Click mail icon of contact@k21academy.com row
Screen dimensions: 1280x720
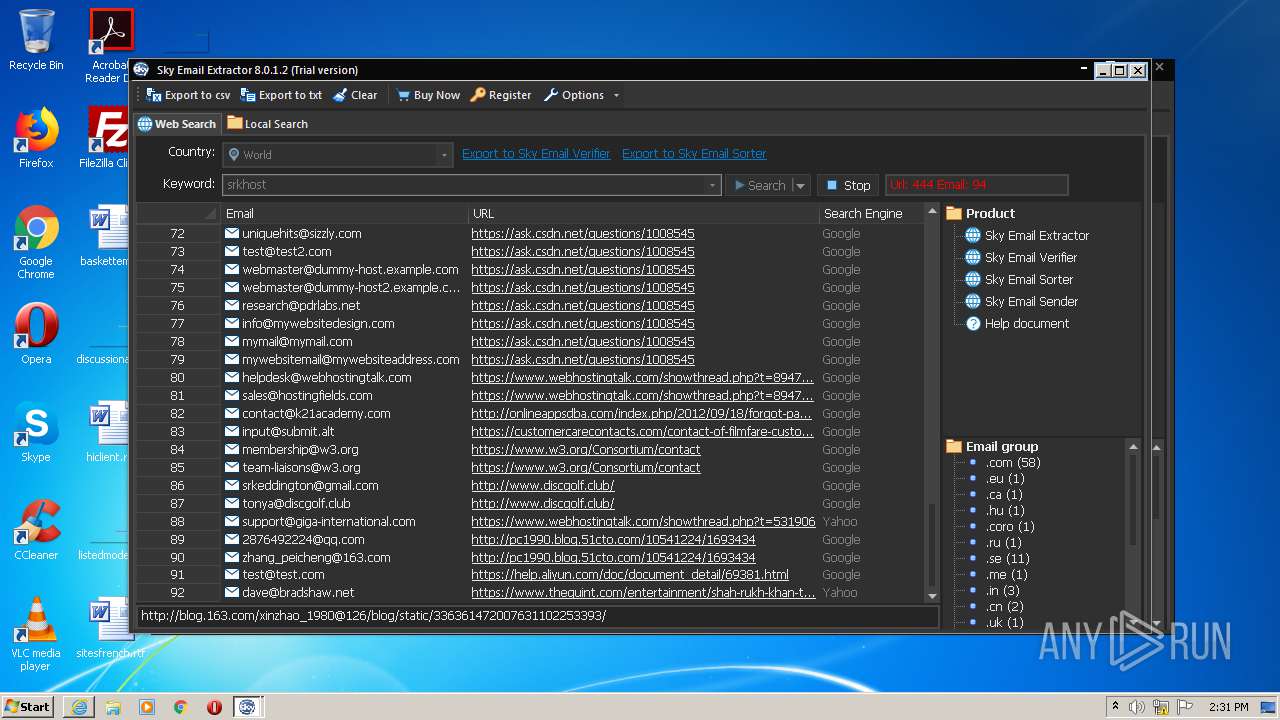point(232,413)
